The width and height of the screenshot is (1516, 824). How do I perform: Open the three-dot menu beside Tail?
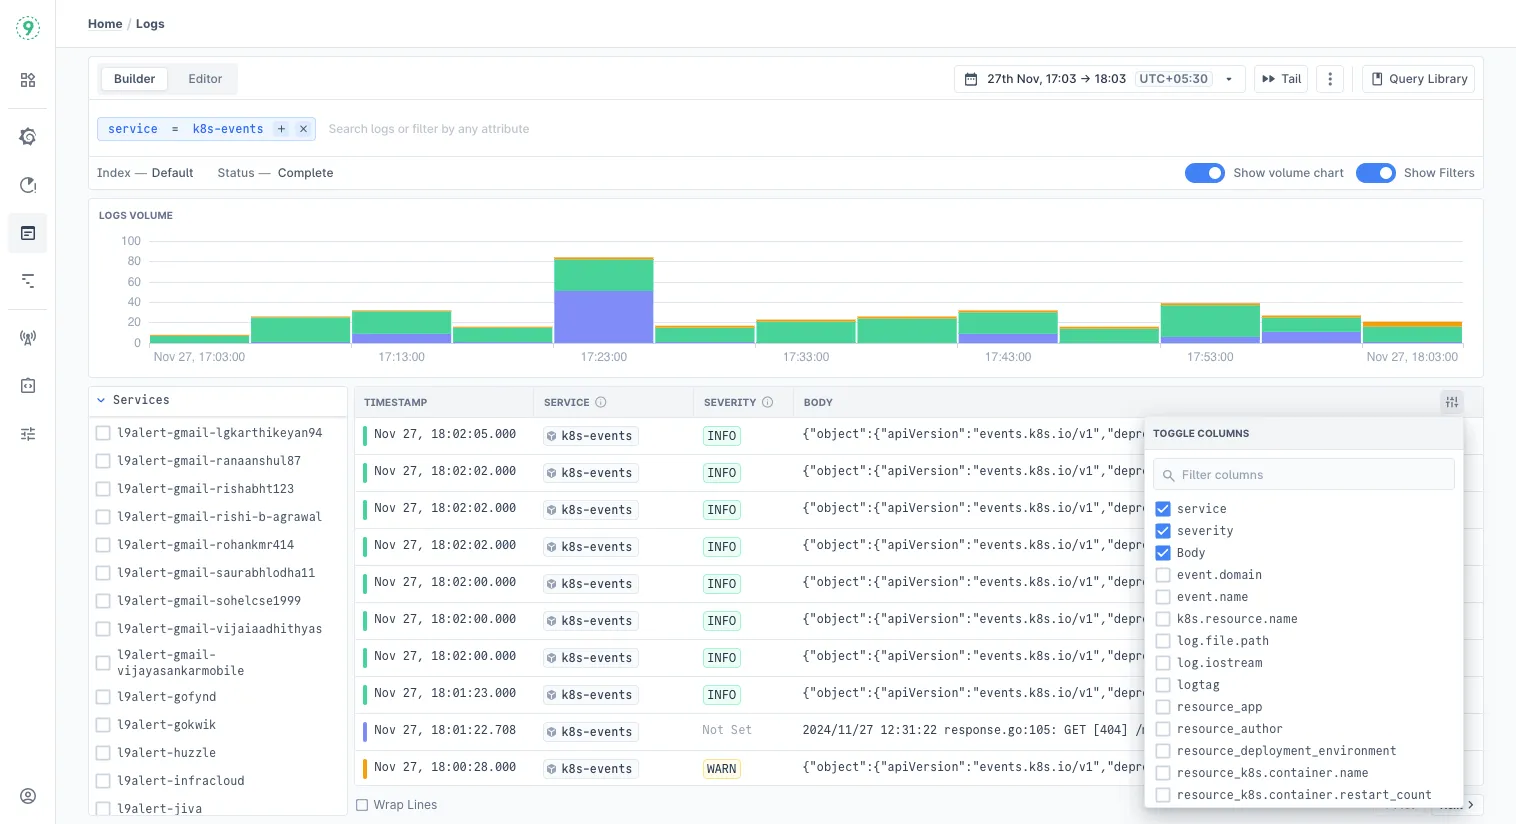[1329, 78]
